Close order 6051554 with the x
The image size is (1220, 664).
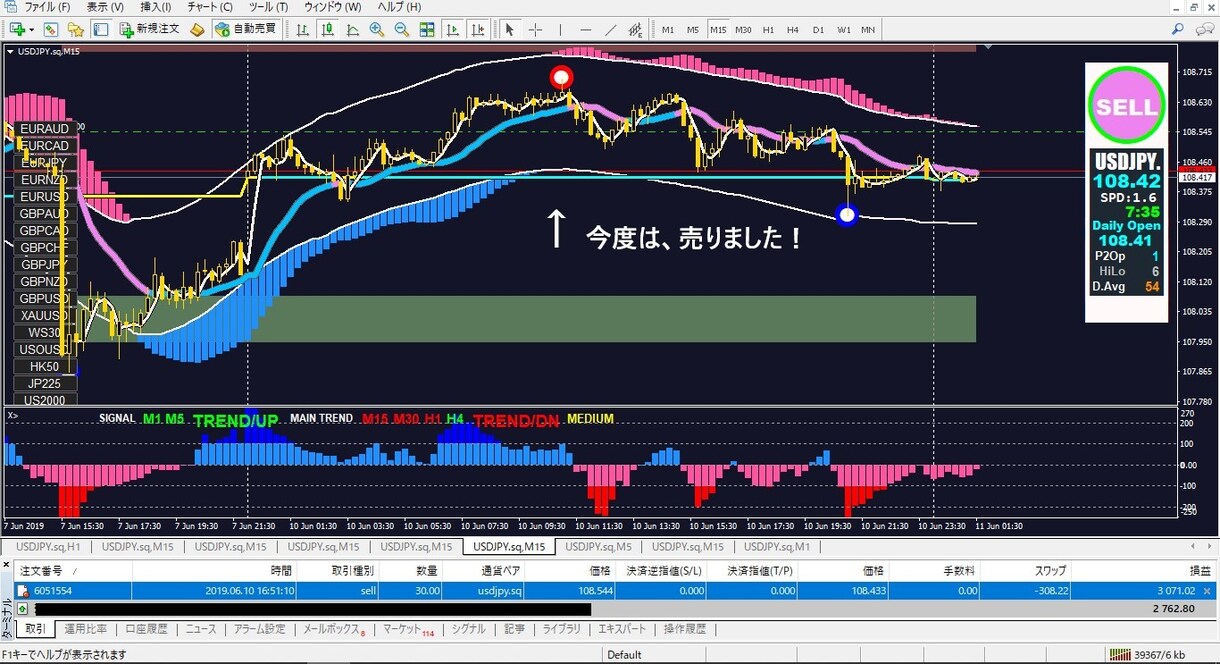1207,592
